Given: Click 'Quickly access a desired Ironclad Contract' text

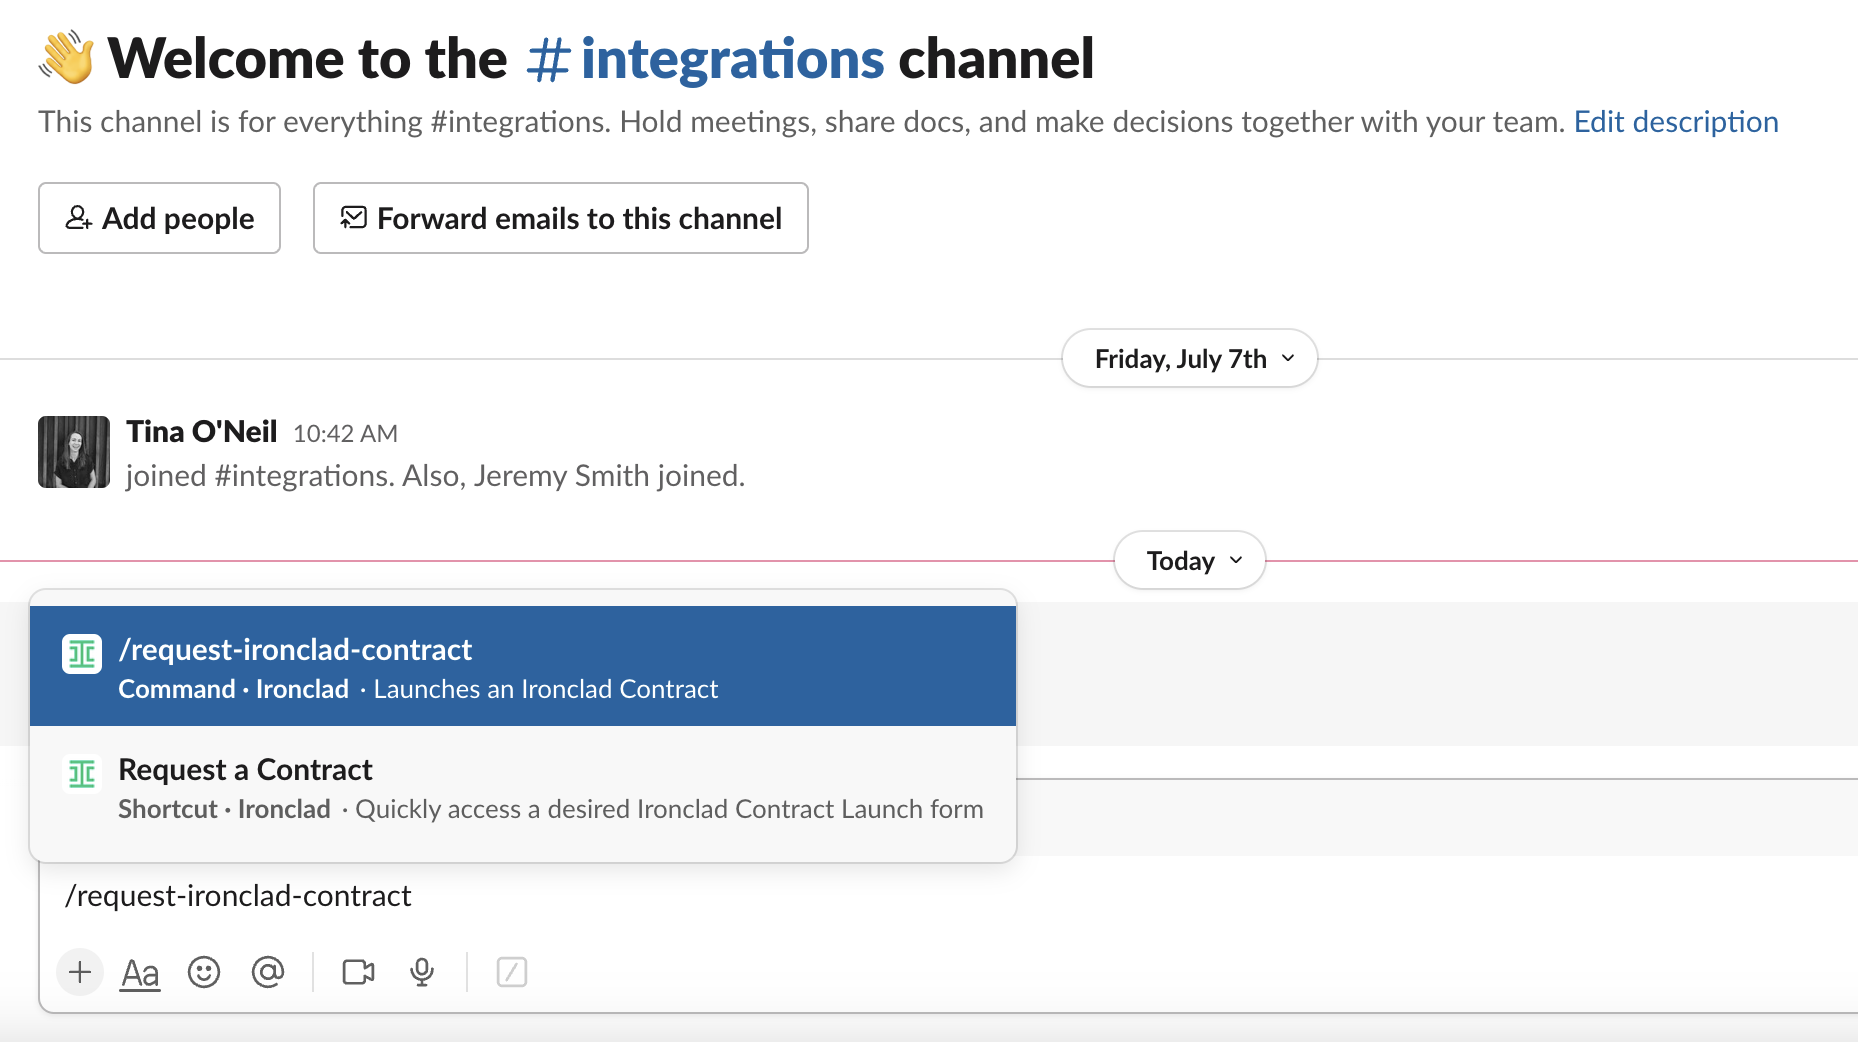Looking at the screenshot, I should click(670, 810).
